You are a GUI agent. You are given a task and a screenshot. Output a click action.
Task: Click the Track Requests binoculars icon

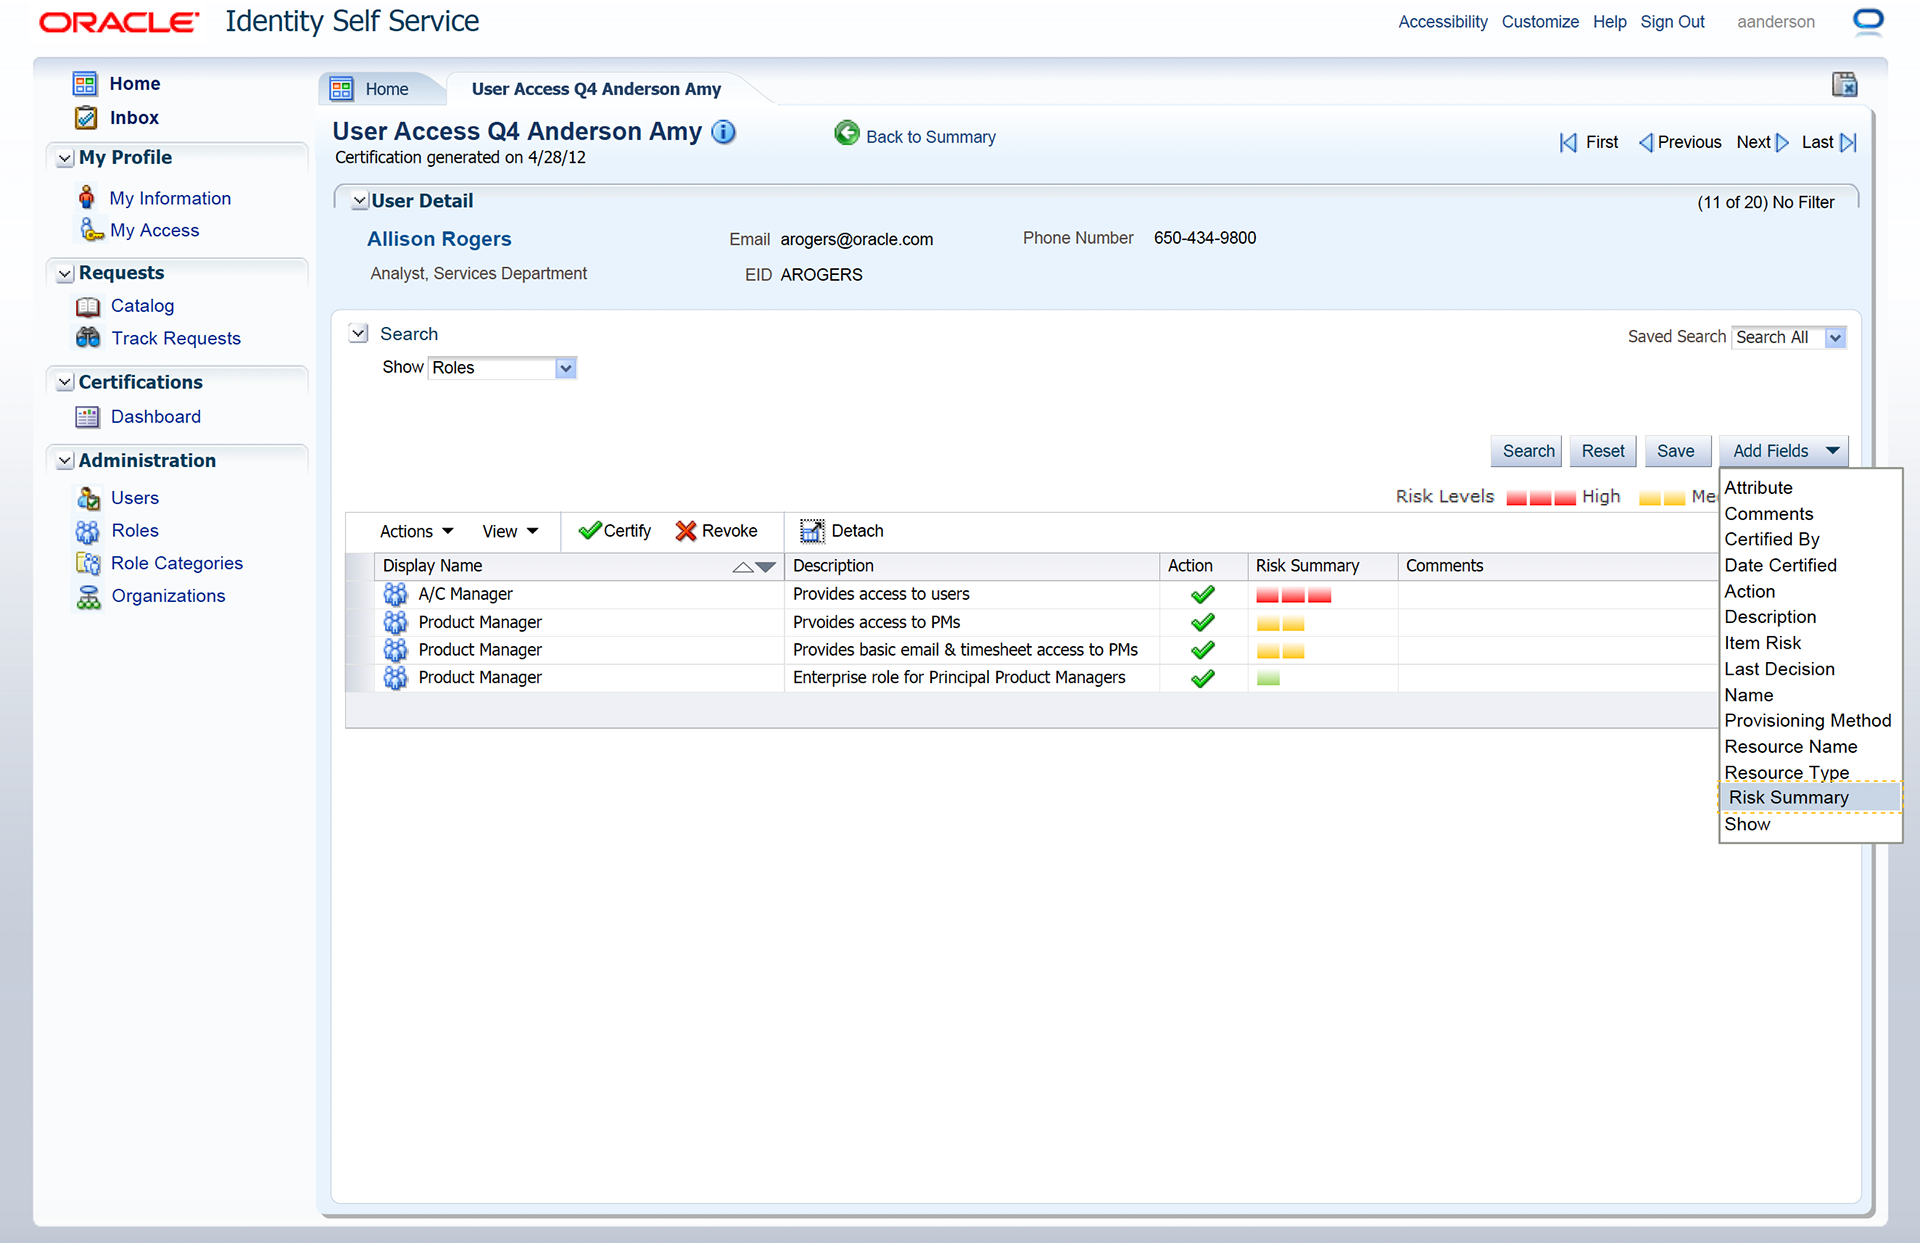pyautogui.click(x=88, y=338)
